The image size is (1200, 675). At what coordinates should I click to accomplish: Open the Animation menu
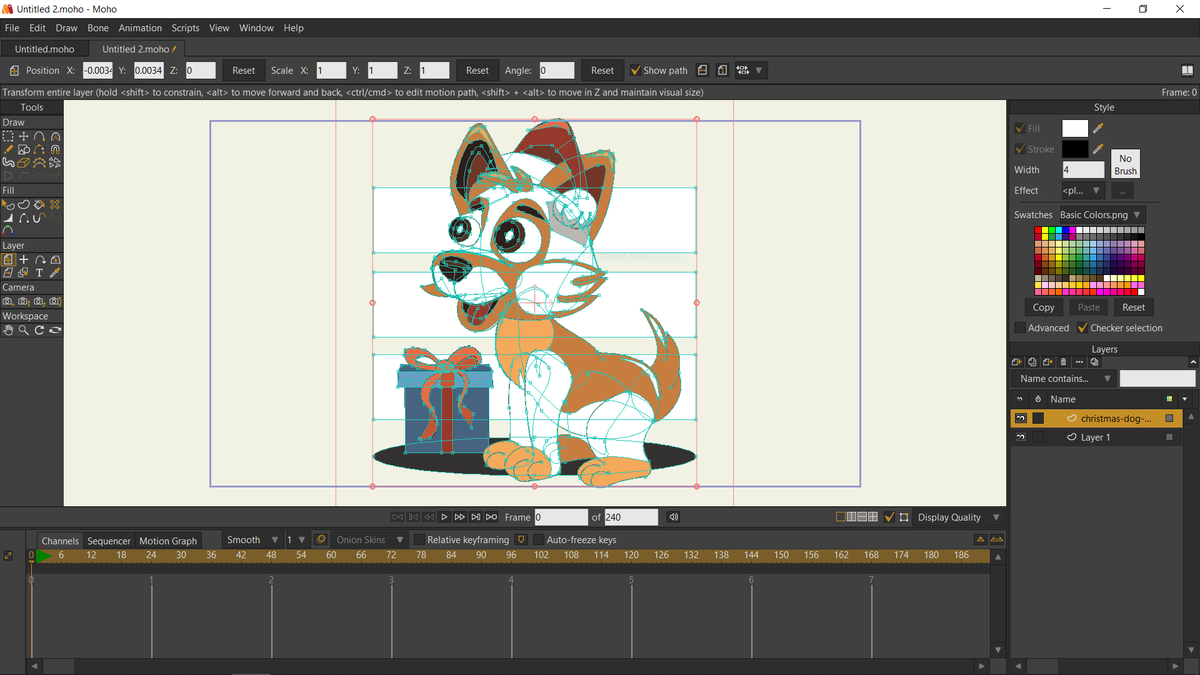(140, 28)
